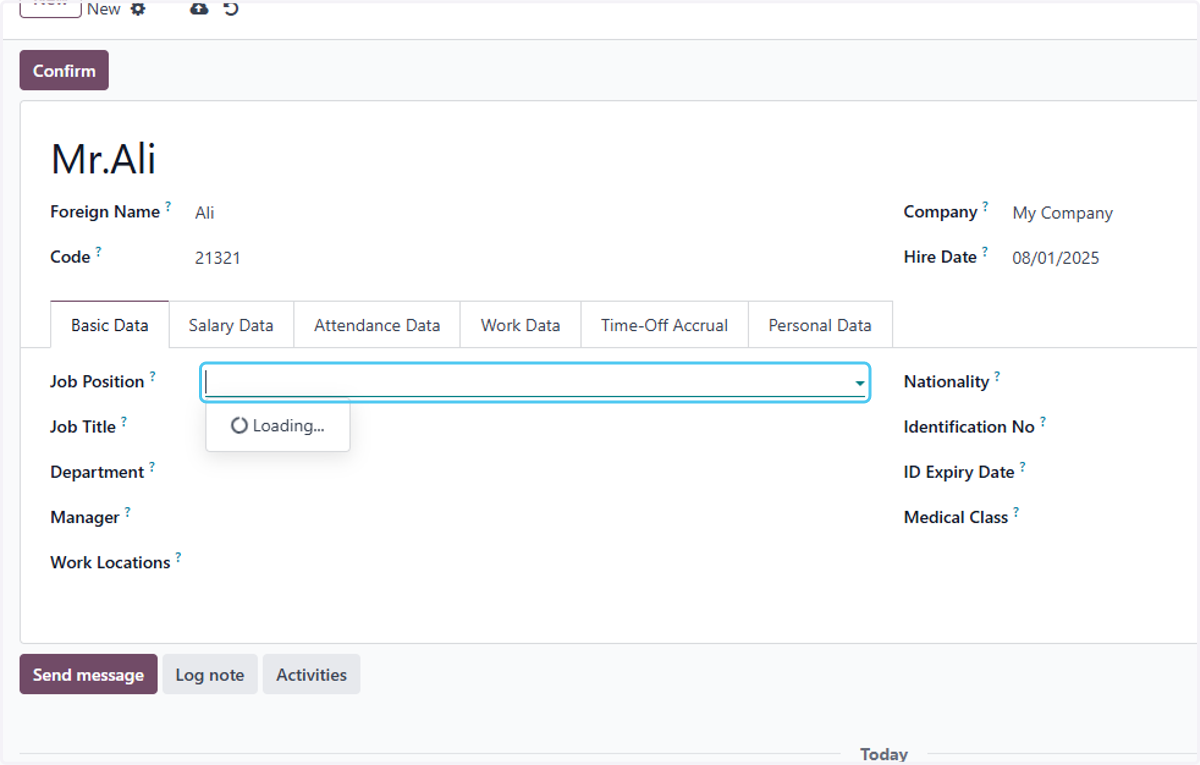Click the partially visible New button at top
Viewport: 1200px width, 765px height.
click(x=50, y=8)
